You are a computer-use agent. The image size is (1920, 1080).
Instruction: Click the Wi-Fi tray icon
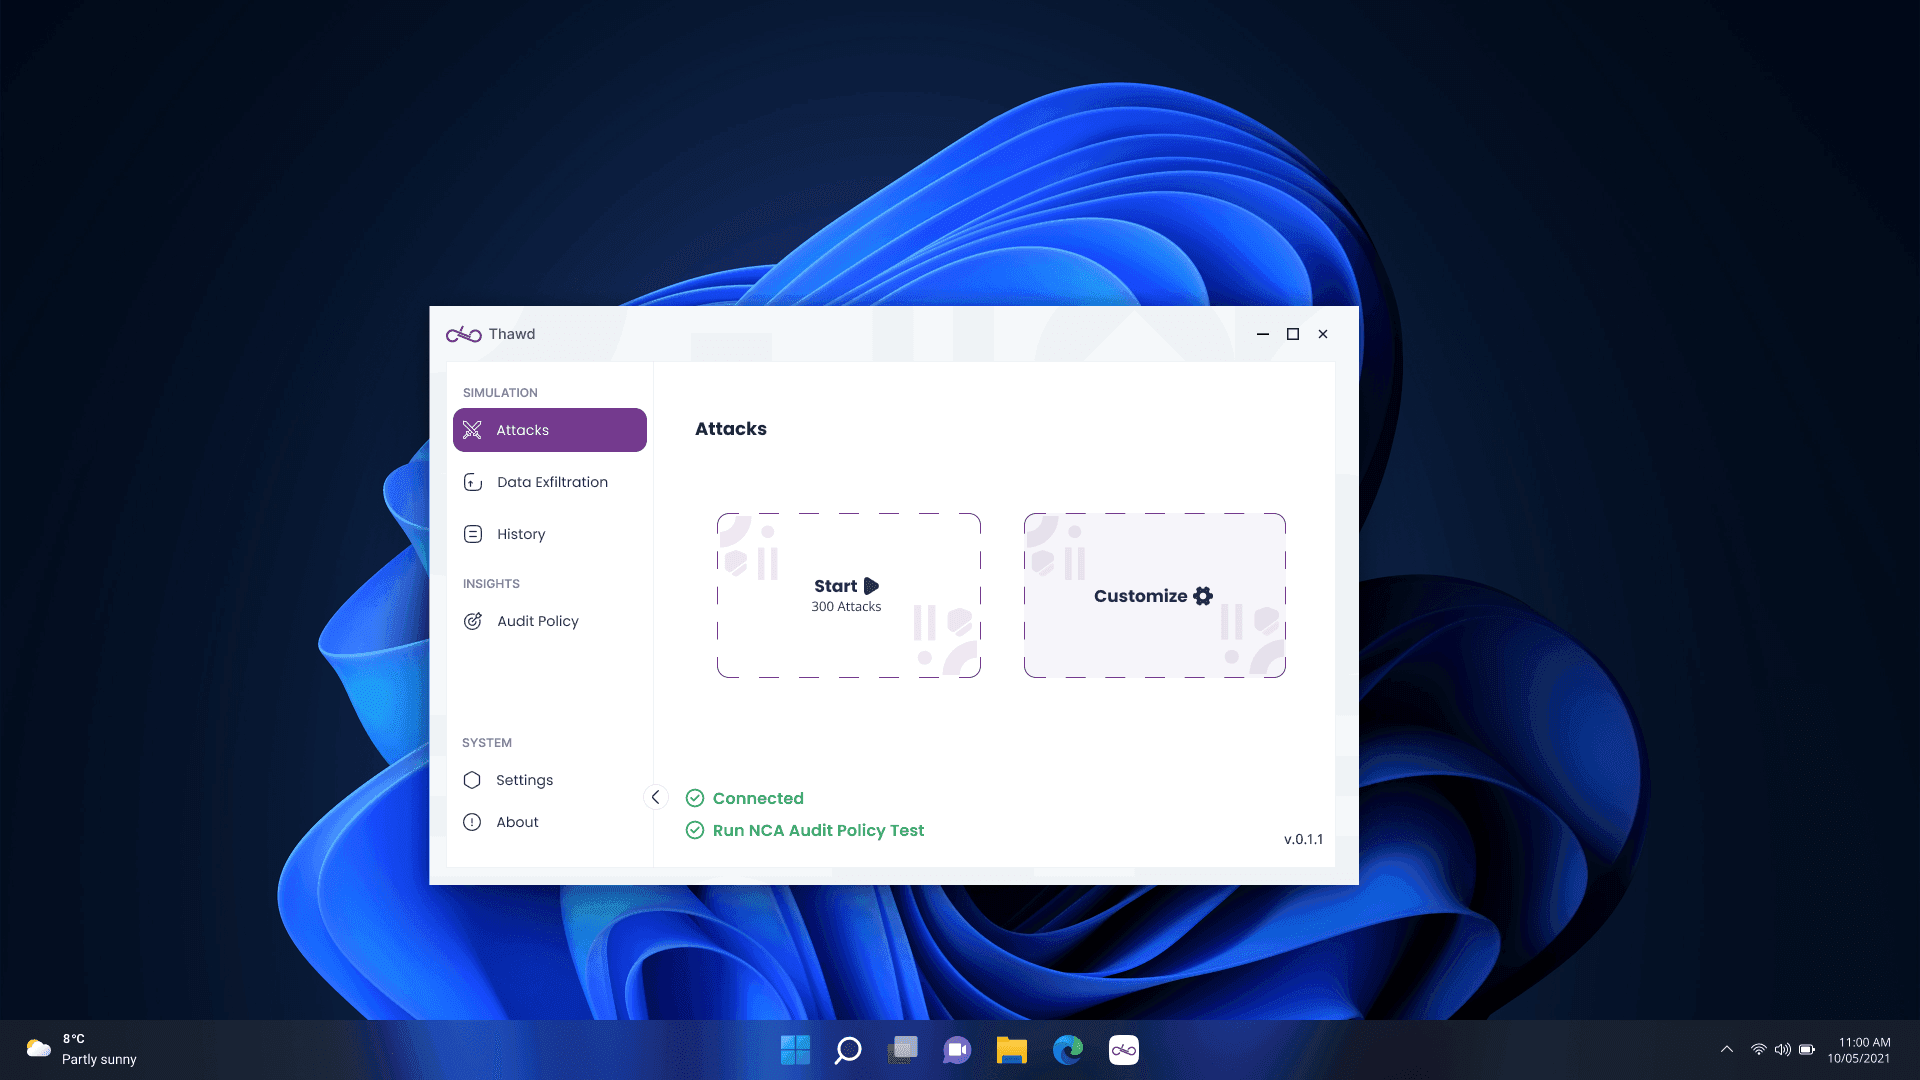click(x=1758, y=1050)
